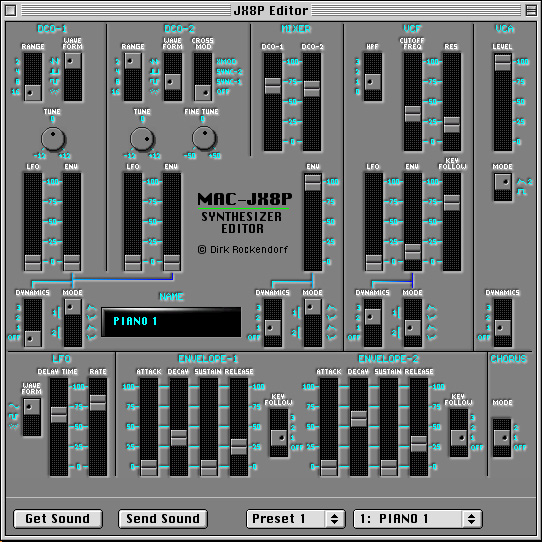This screenshot has width=542, height=542.
Task: Click the MIXER DYNAMICS selector switch
Action: tap(273, 323)
